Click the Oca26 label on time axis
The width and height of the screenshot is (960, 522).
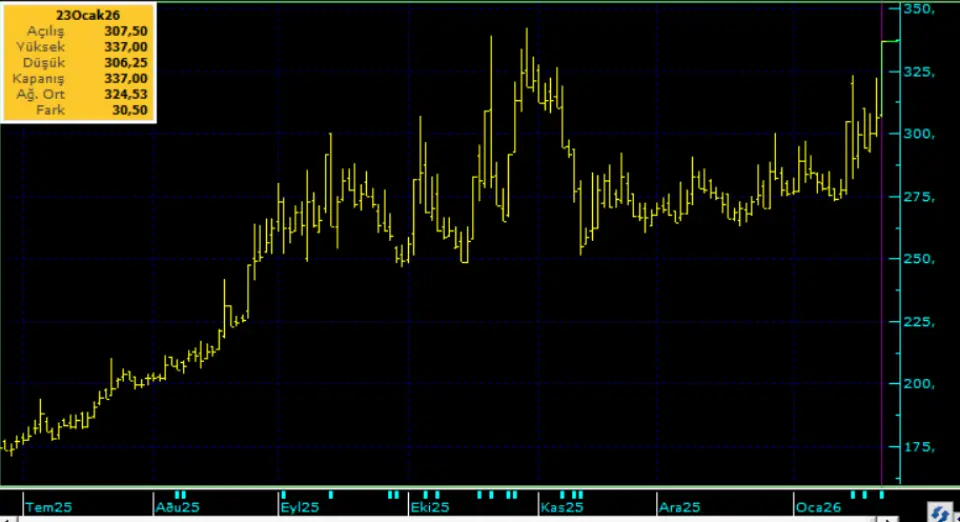(815, 507)
